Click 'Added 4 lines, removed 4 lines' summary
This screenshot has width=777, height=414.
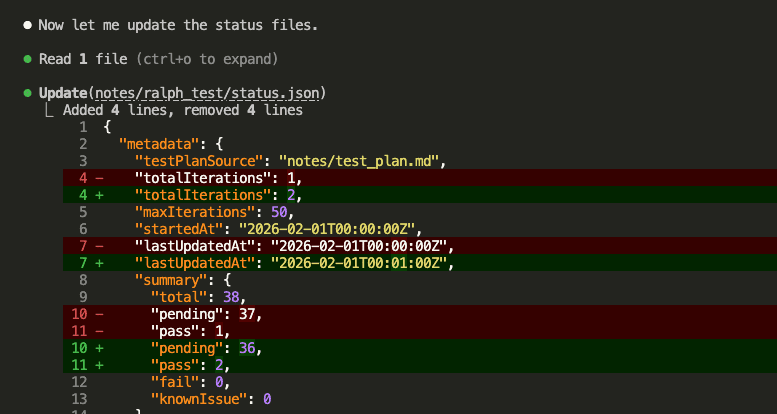click(x=183, y=110)
